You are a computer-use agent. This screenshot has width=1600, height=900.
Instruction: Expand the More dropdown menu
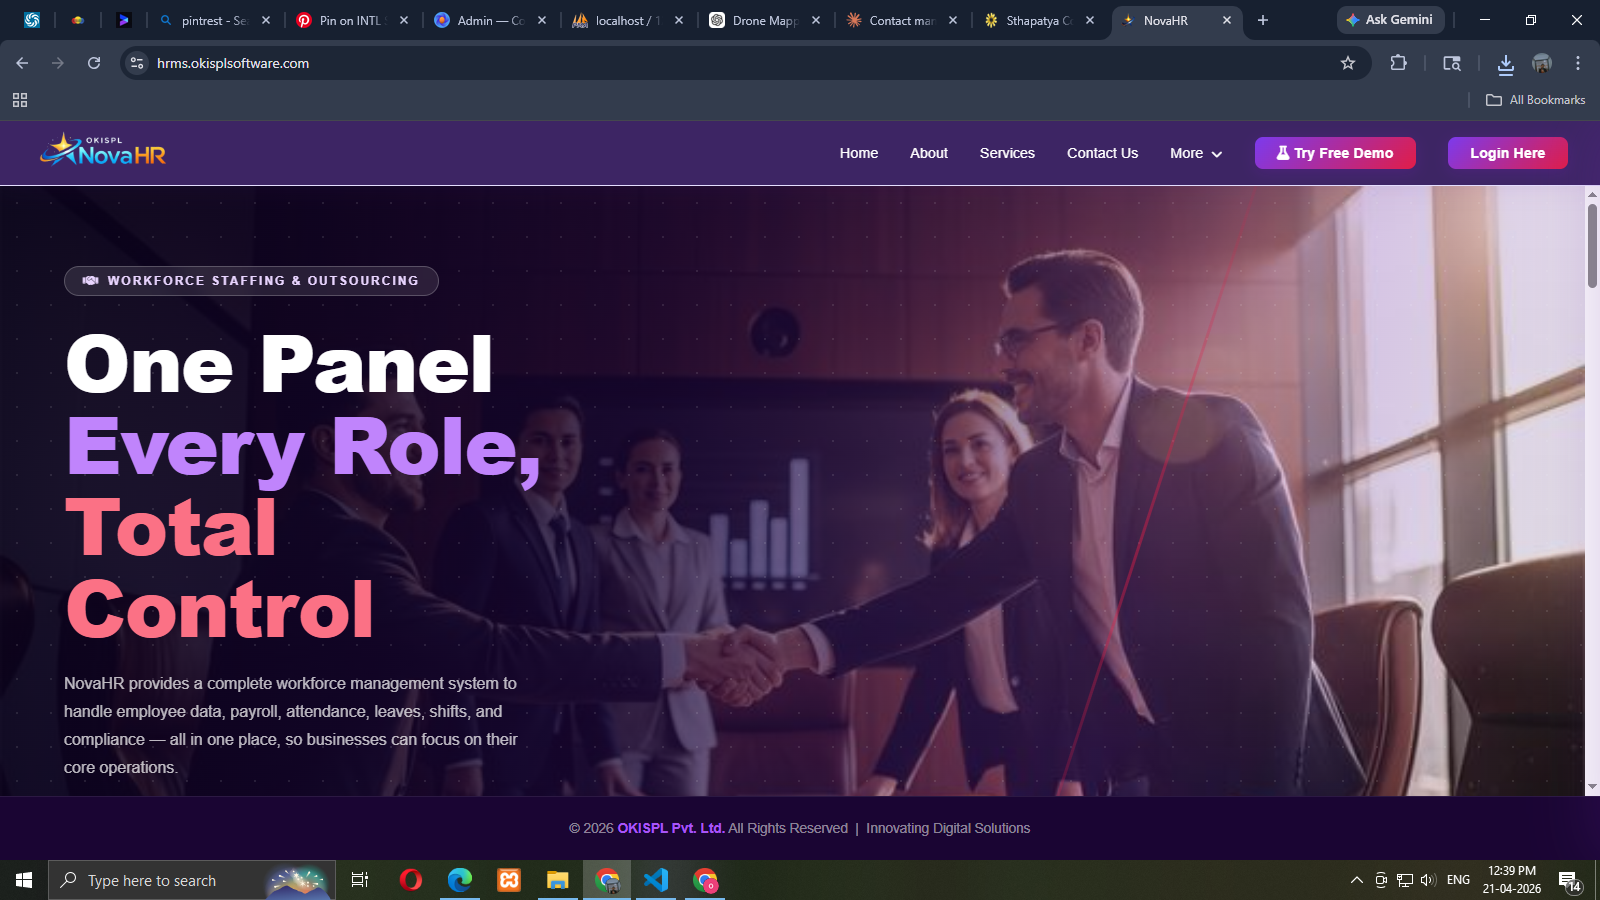[1196, 153]
